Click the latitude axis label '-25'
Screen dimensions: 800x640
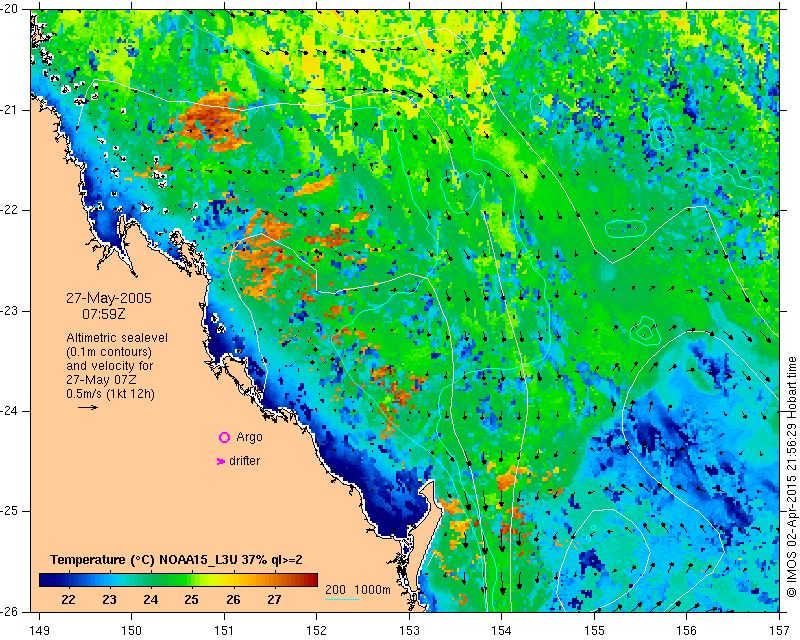[x=9, y=511]
